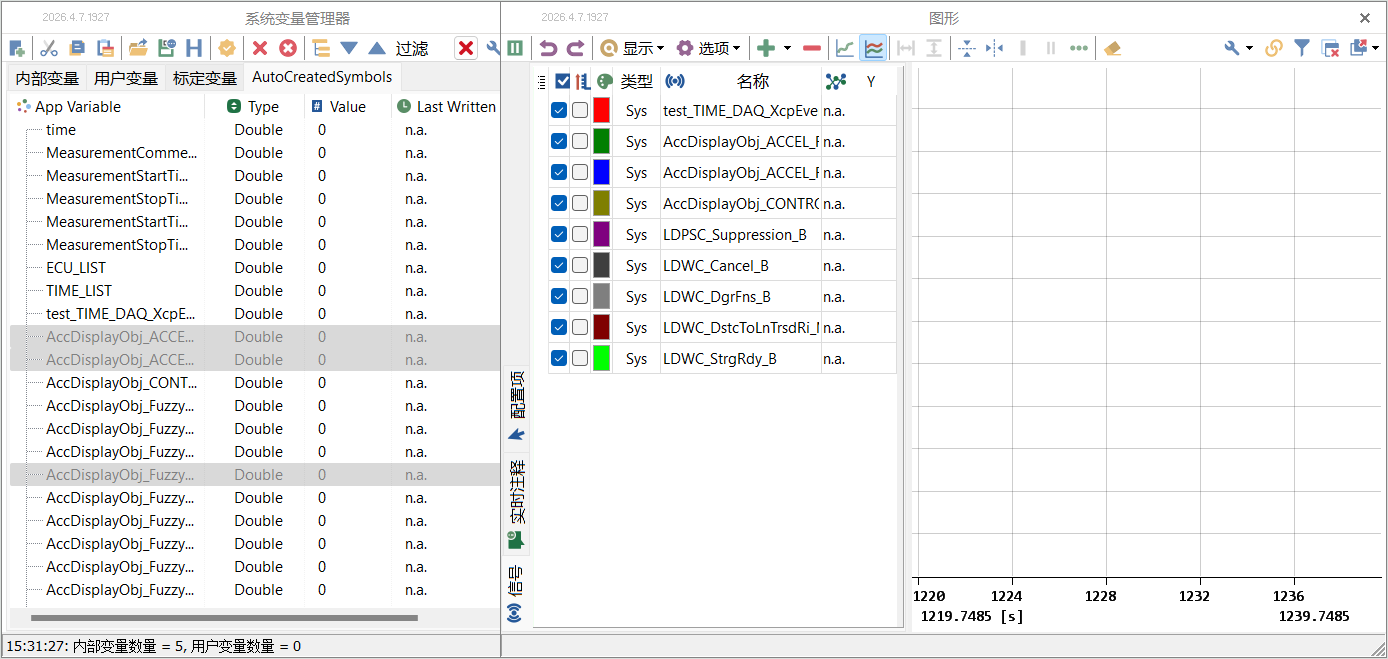Click the undo arrow in graph toolbar
The image size is (1388, 659).
548,48
